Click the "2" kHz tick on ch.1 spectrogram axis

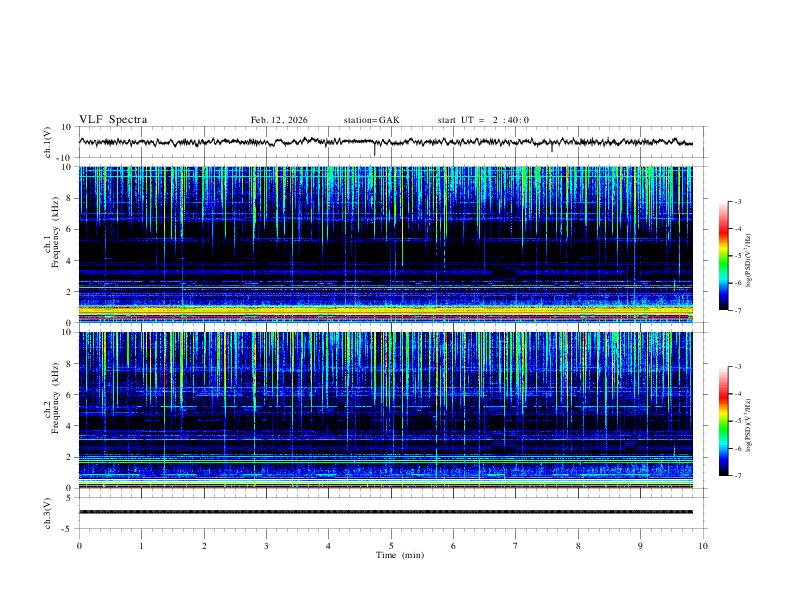(69, 291)
